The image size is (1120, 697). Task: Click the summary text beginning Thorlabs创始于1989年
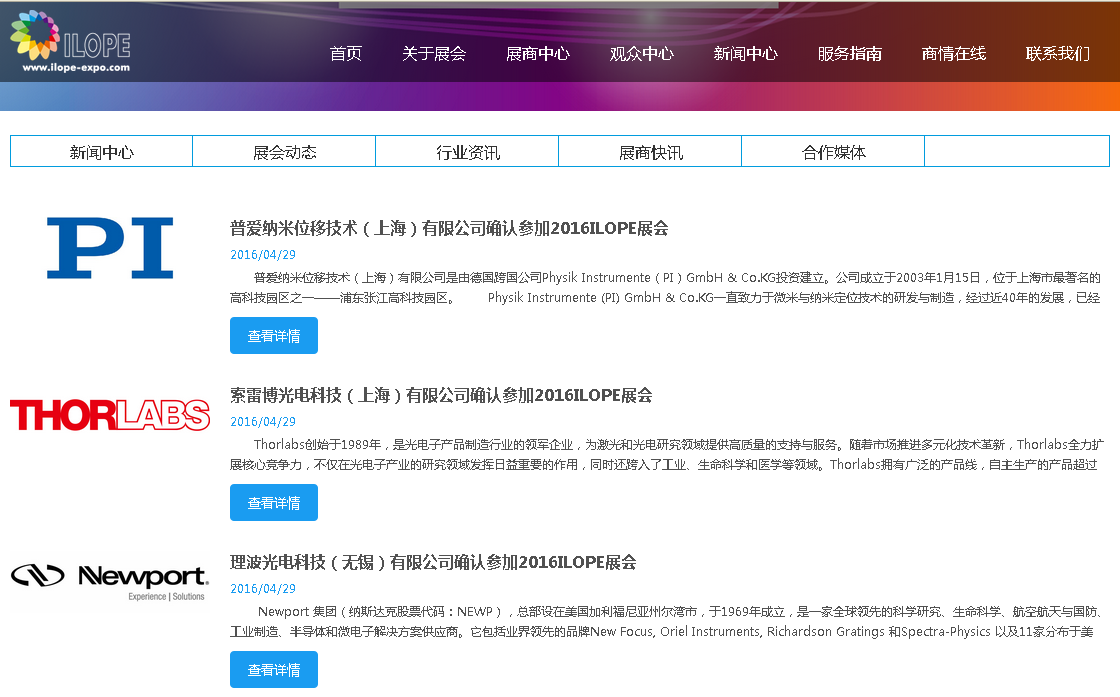[x=666, y=454]
